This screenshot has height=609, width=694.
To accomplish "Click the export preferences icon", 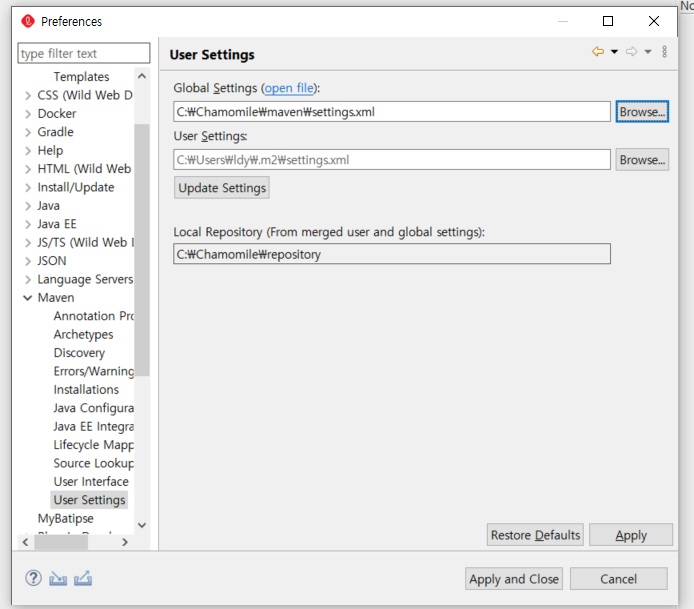I will (x=83, y=578).
